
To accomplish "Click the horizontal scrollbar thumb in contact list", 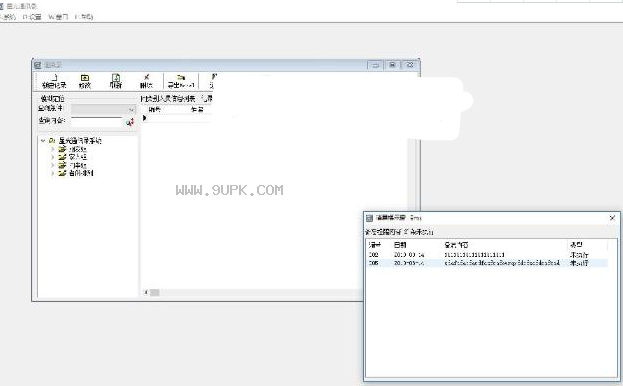I will tap(155, 293).
